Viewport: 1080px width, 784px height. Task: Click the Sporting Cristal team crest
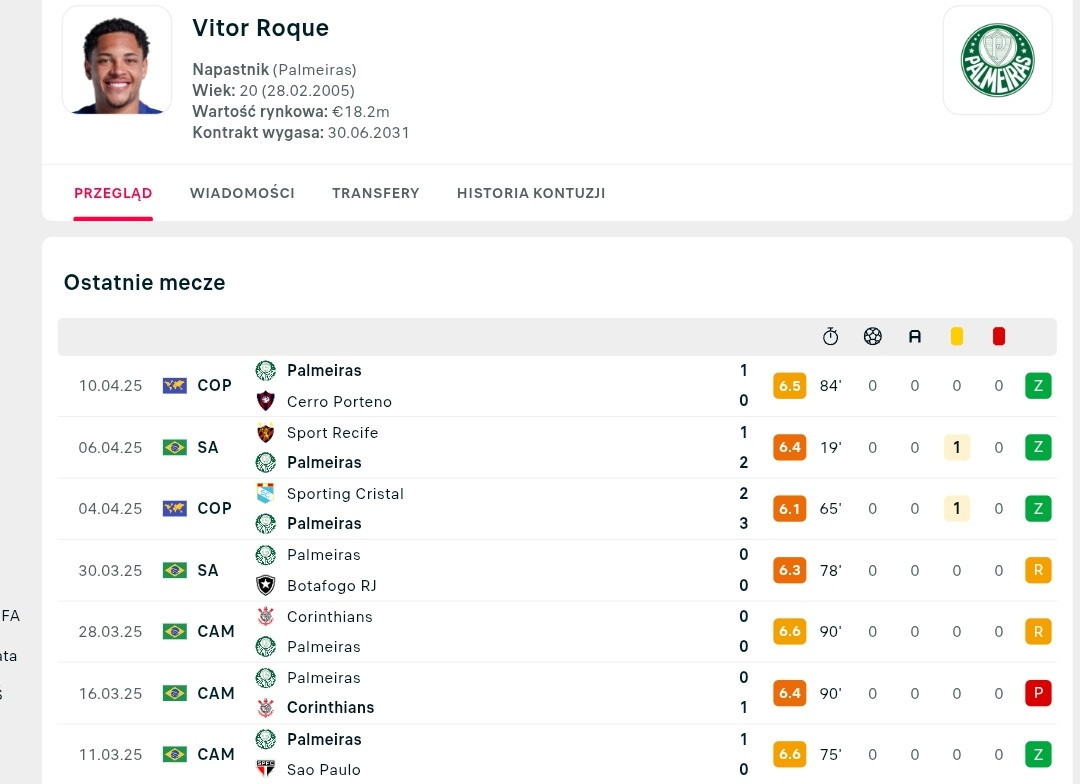[265, 493]
